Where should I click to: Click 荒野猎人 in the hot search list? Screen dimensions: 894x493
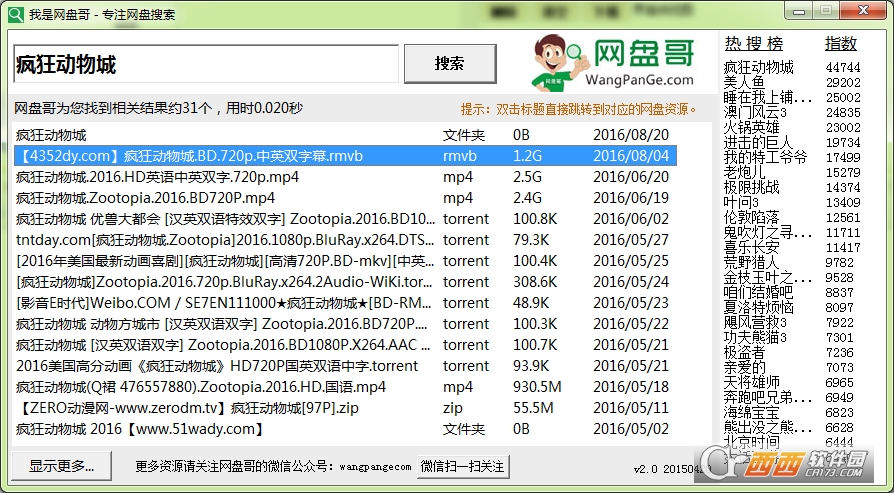(751, 262)
